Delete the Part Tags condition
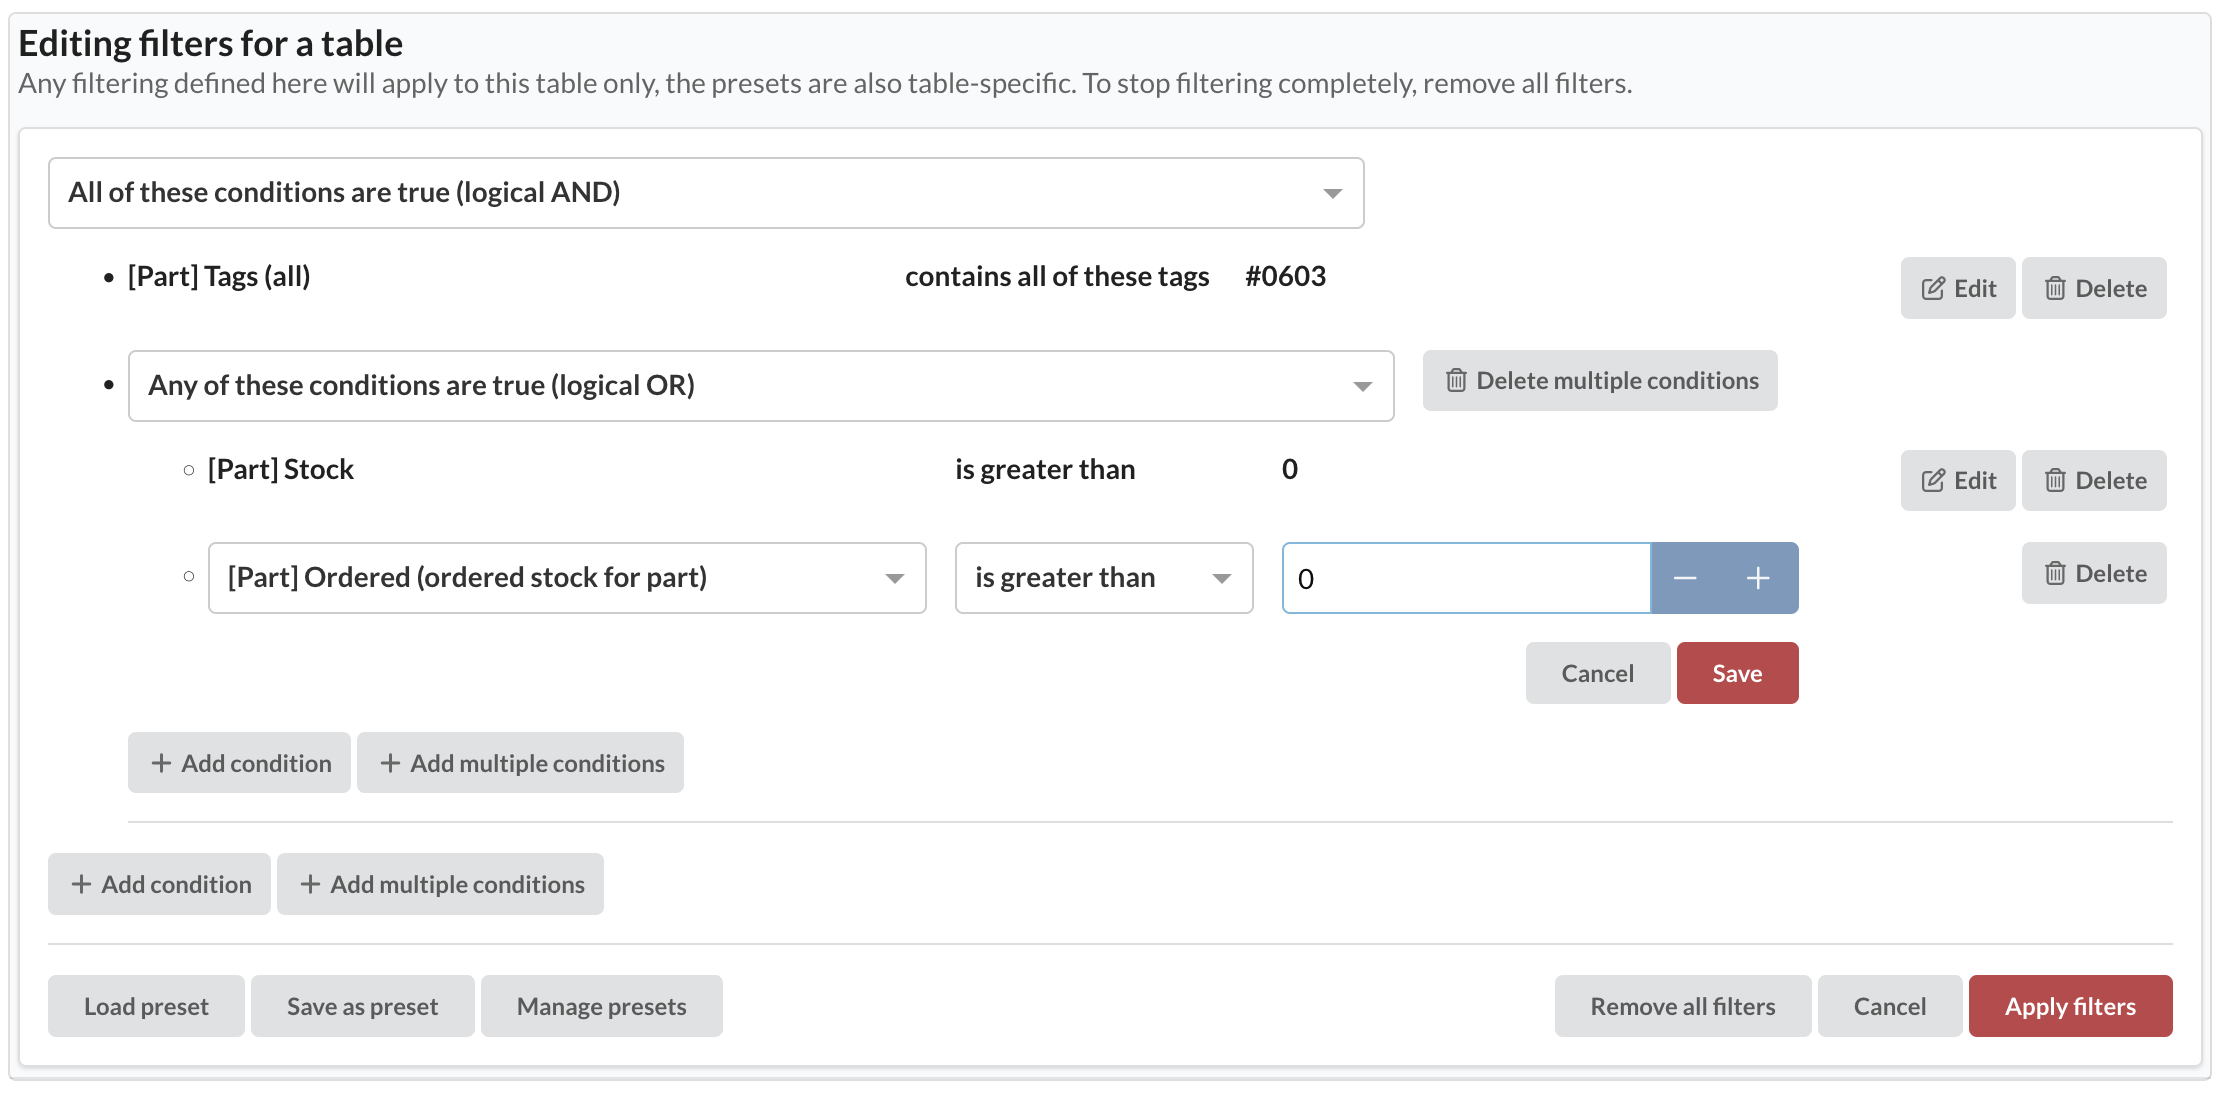The image size is (2220, 1098). [2094, 288]
